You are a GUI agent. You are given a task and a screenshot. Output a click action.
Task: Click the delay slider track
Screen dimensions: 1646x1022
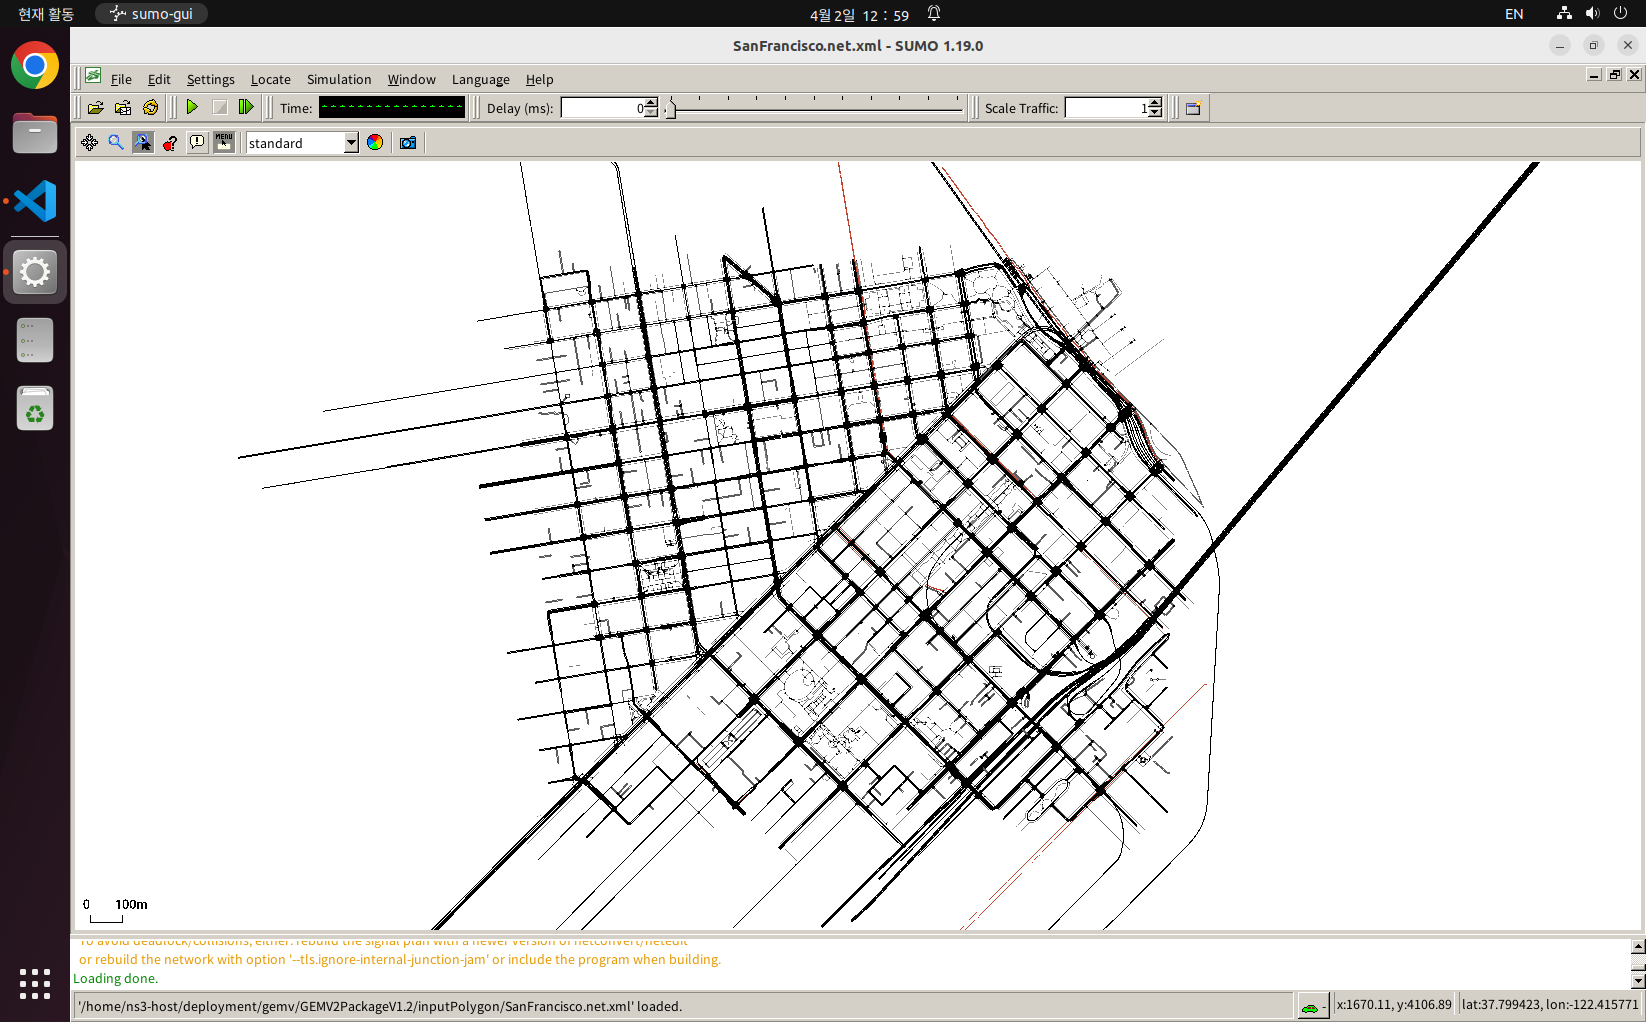(815, 109)
